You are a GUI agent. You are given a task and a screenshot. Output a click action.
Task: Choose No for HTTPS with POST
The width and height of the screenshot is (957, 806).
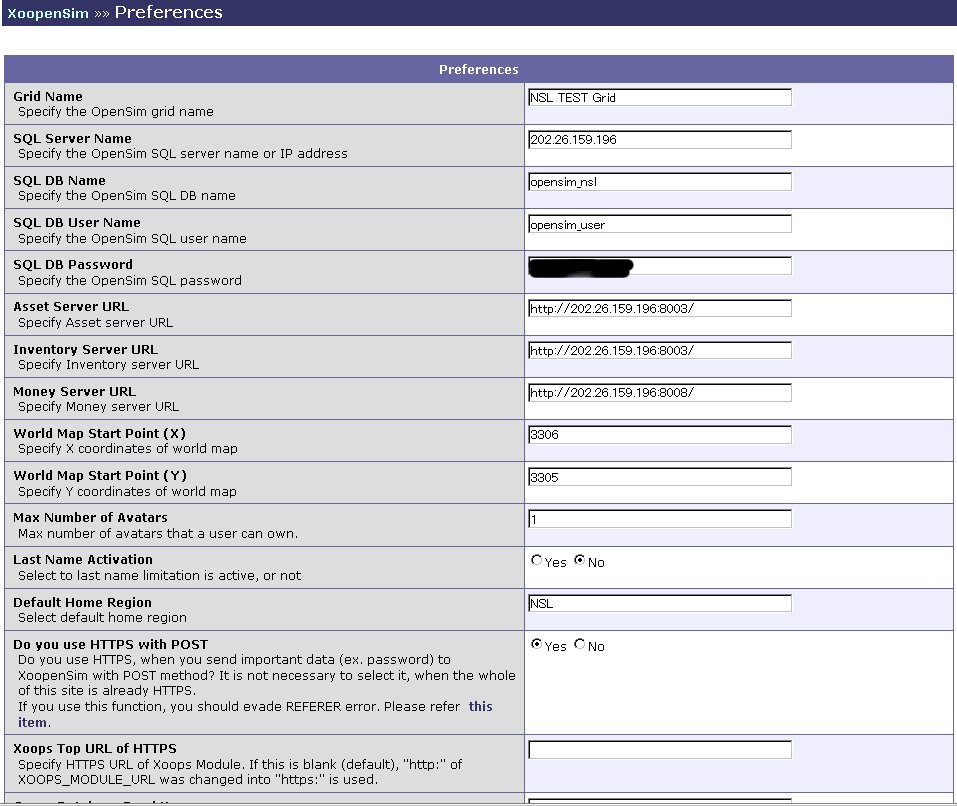coord(579,645)
